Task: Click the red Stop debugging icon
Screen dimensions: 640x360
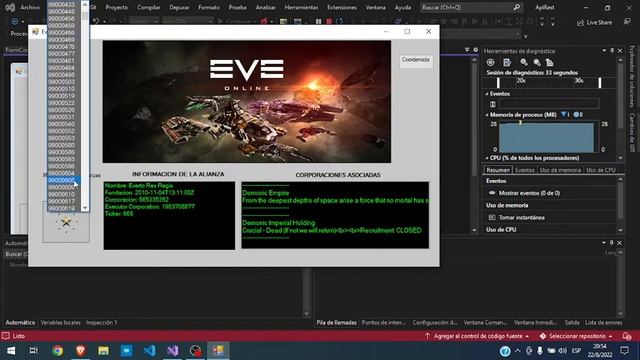Action: [329, 22]
